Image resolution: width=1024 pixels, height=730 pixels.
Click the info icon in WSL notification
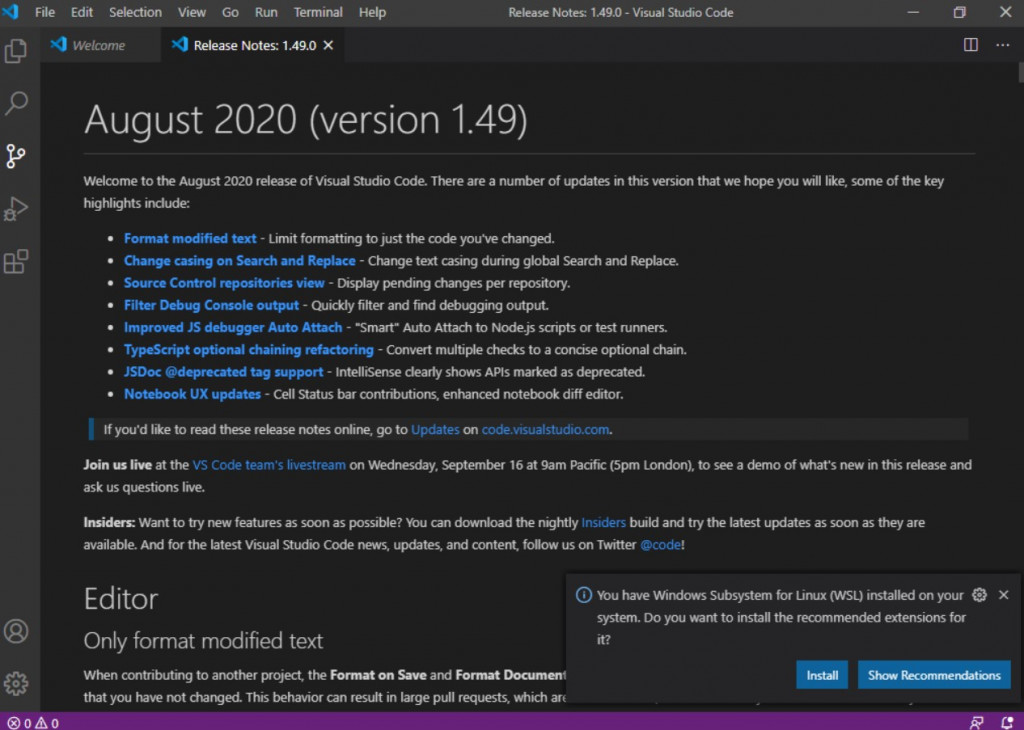pos(583,594)
